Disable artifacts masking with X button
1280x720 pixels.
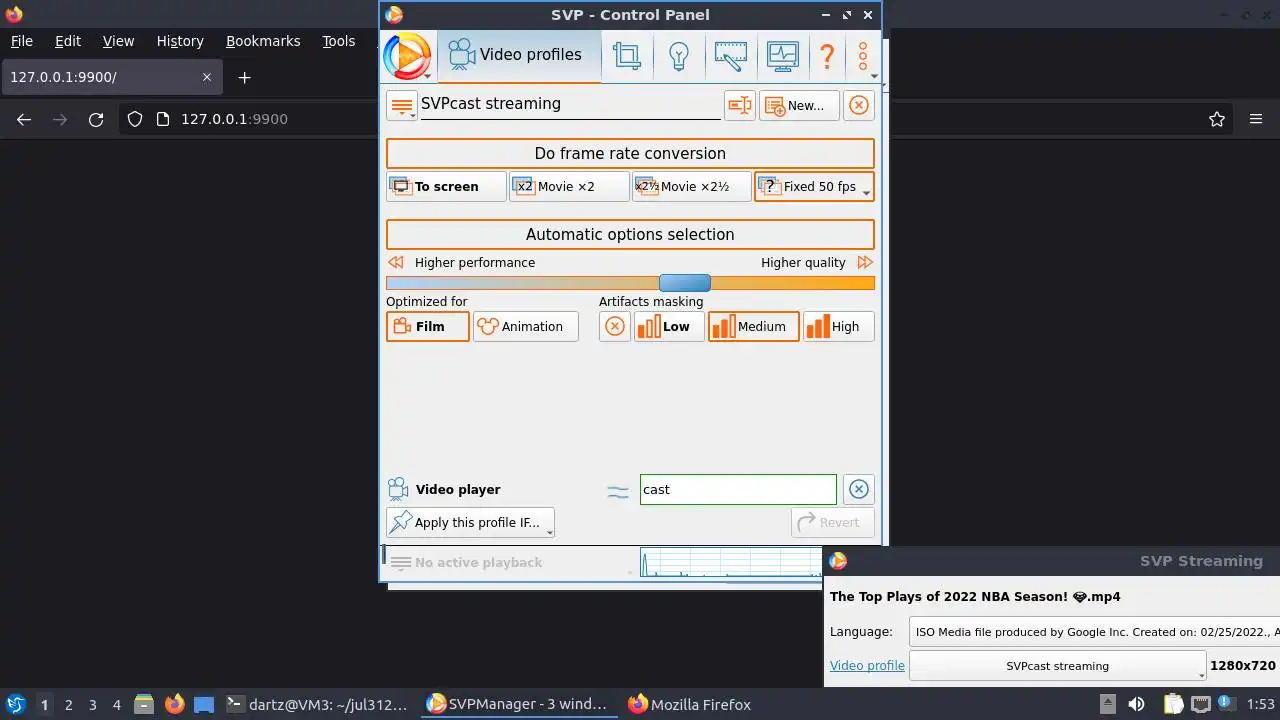click(x=615, y=327)
